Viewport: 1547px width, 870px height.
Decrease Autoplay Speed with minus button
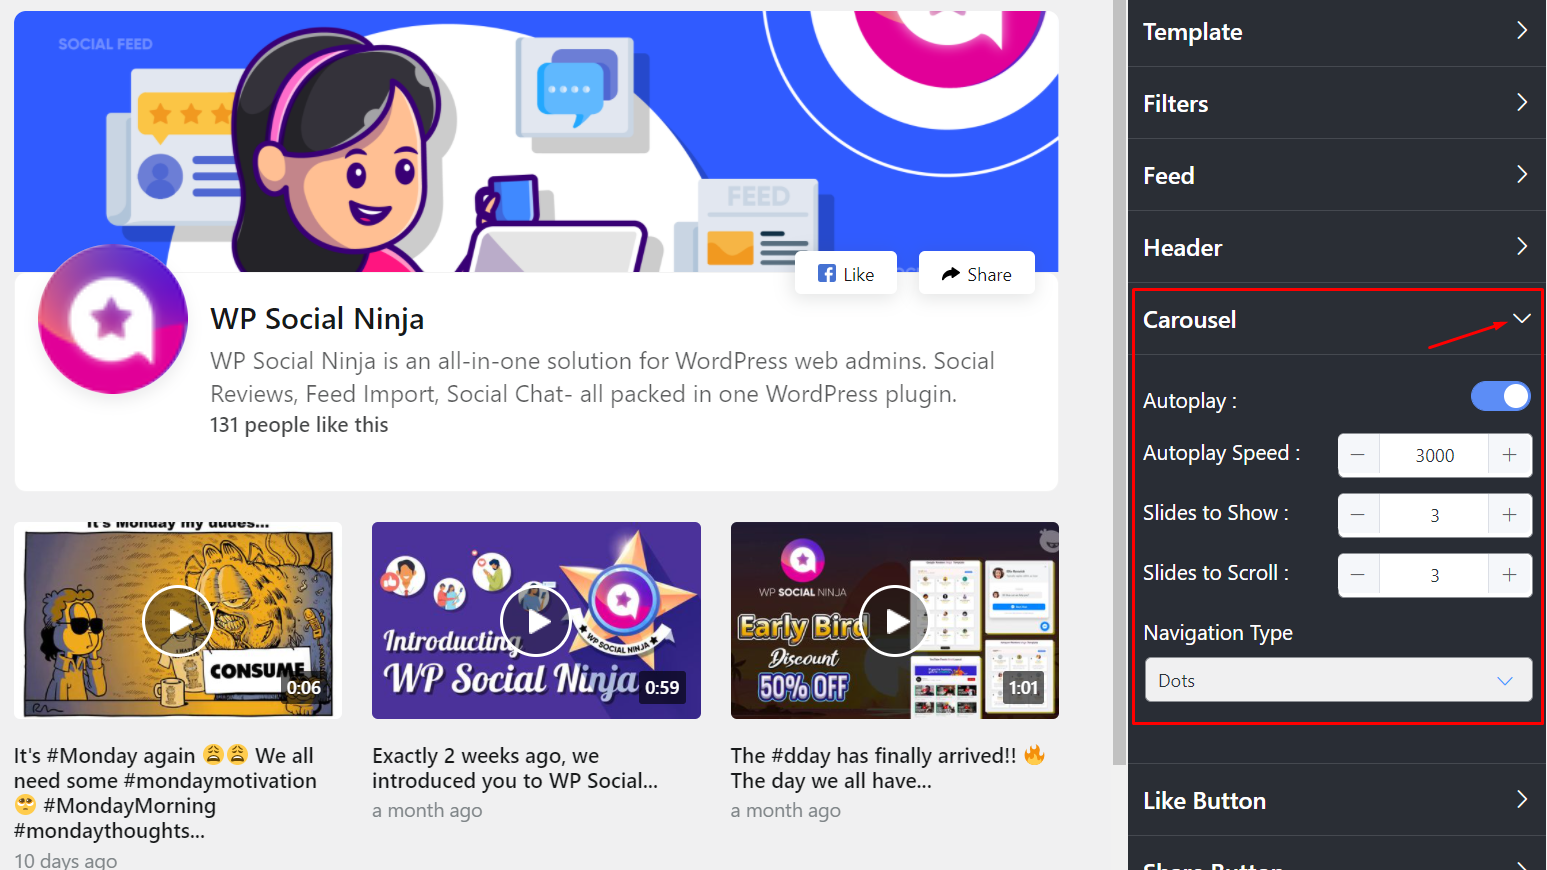[x=1358, y=455]
